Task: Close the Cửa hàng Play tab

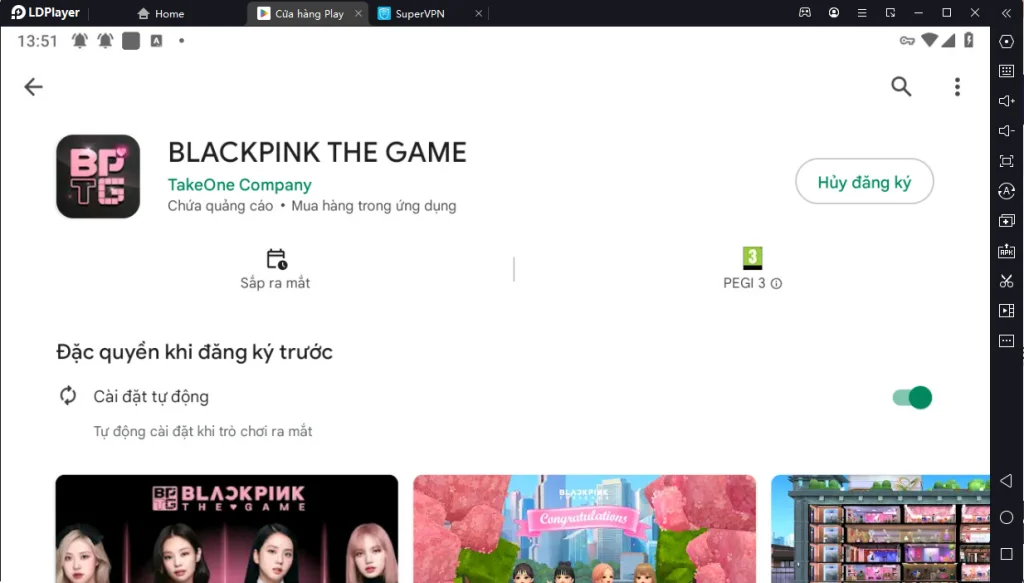Action: [x=359, y=13]
